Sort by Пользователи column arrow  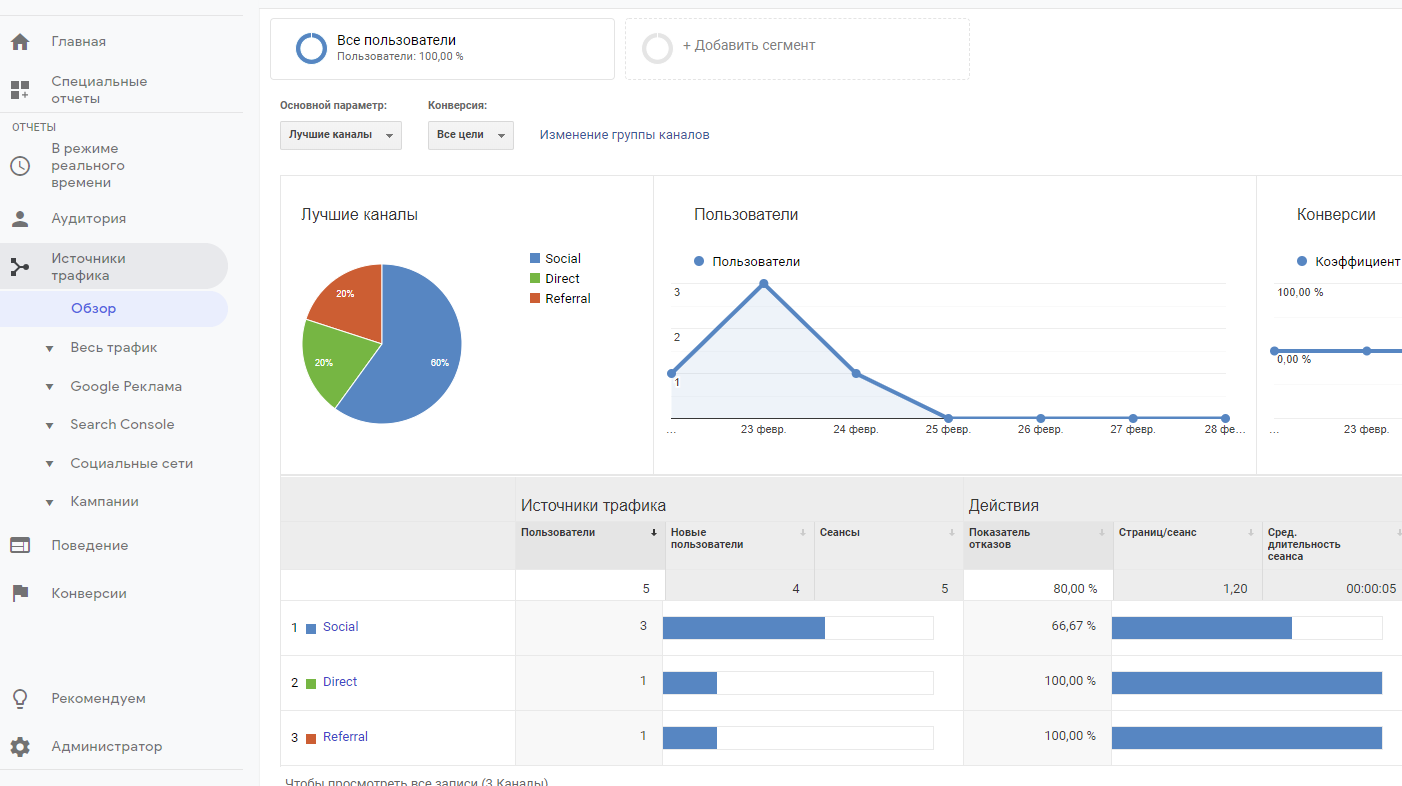click(x=654, y=533)
